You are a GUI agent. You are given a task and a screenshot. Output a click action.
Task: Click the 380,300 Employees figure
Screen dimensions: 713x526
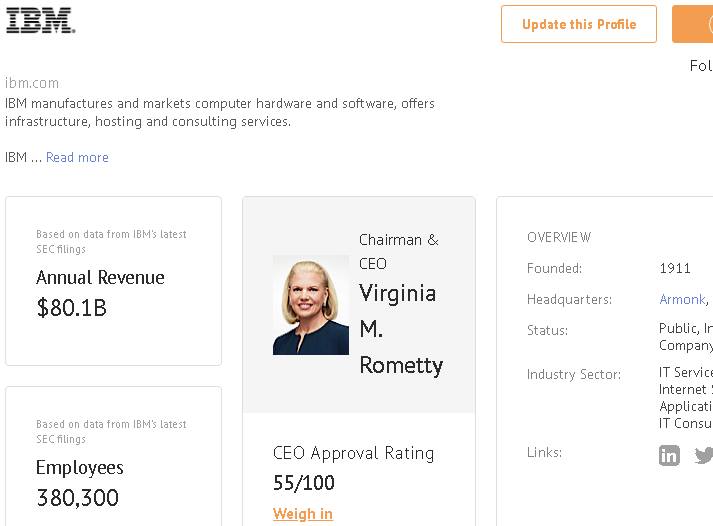(x=77, y=497)
